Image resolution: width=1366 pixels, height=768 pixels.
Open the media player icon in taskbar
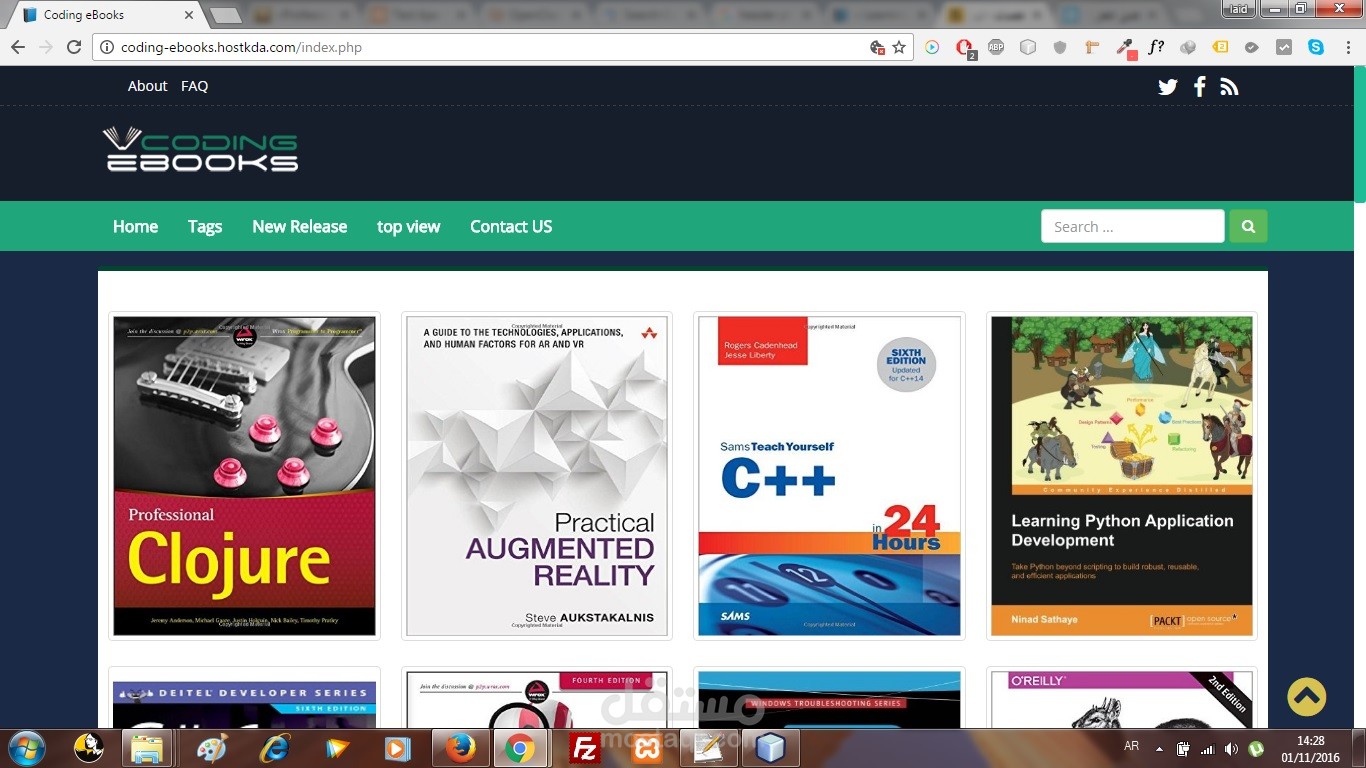click(x=397, y=748)
